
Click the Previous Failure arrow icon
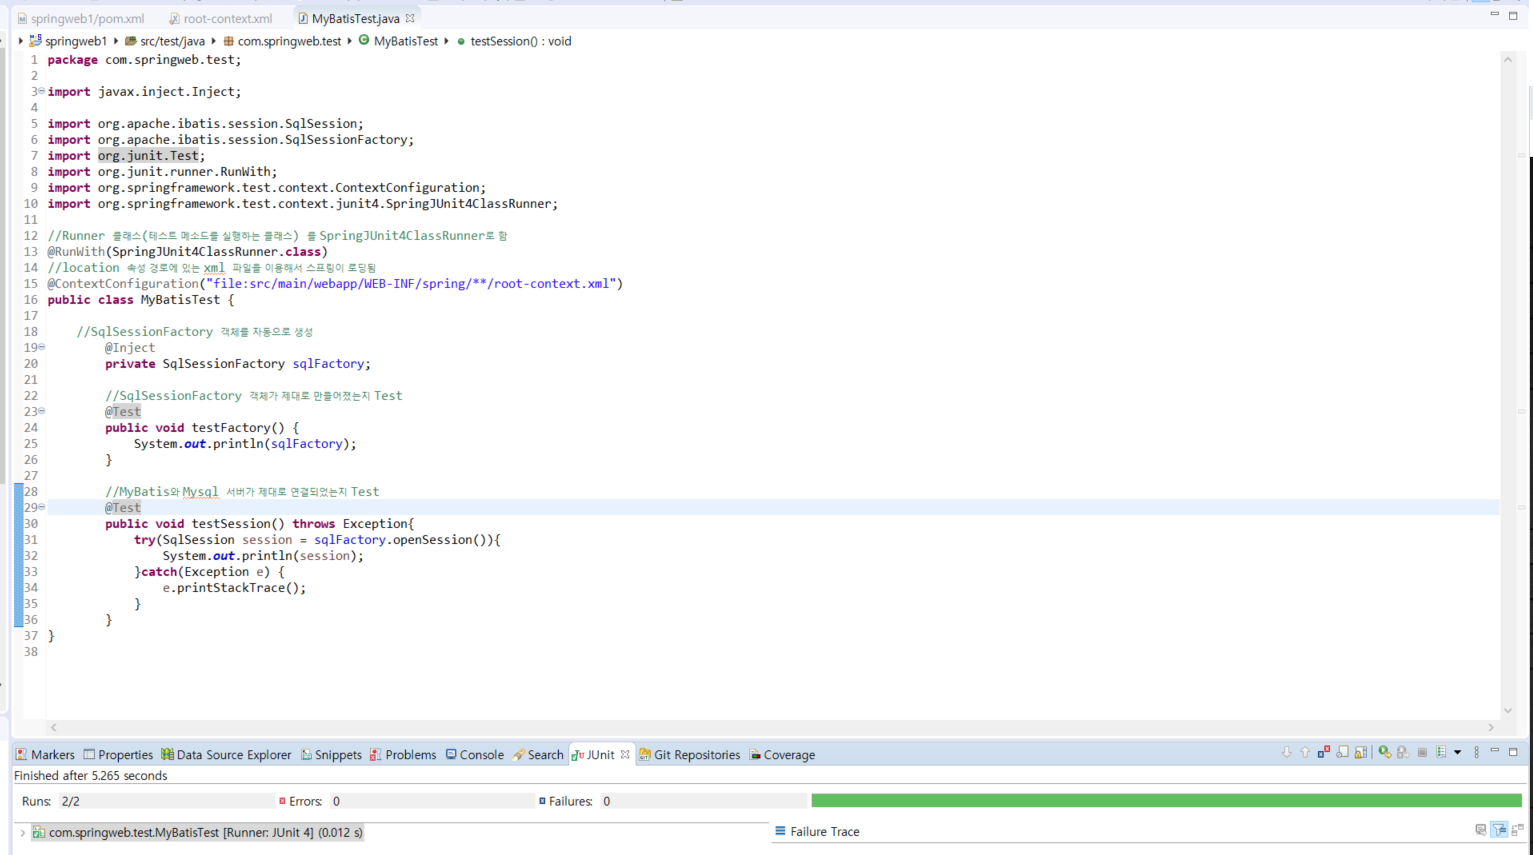(1305, 752)
